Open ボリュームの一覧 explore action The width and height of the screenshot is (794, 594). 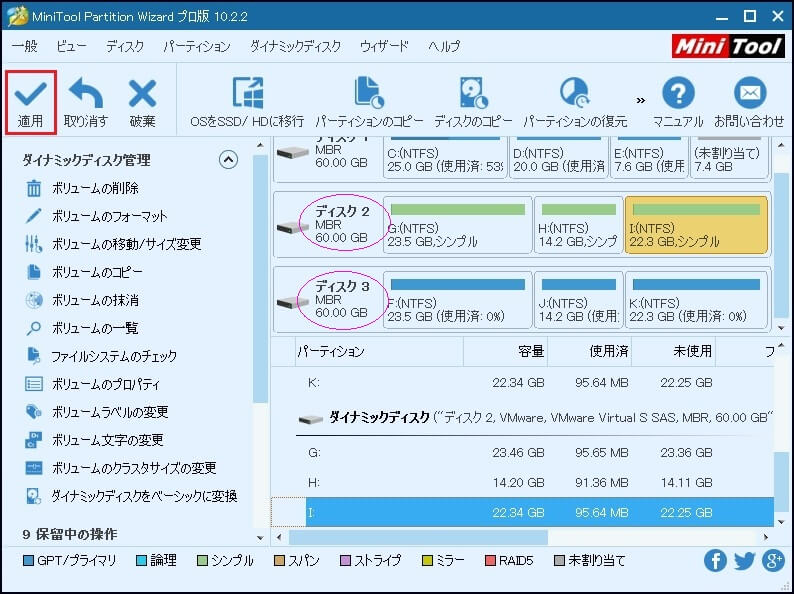click(82, 328)
